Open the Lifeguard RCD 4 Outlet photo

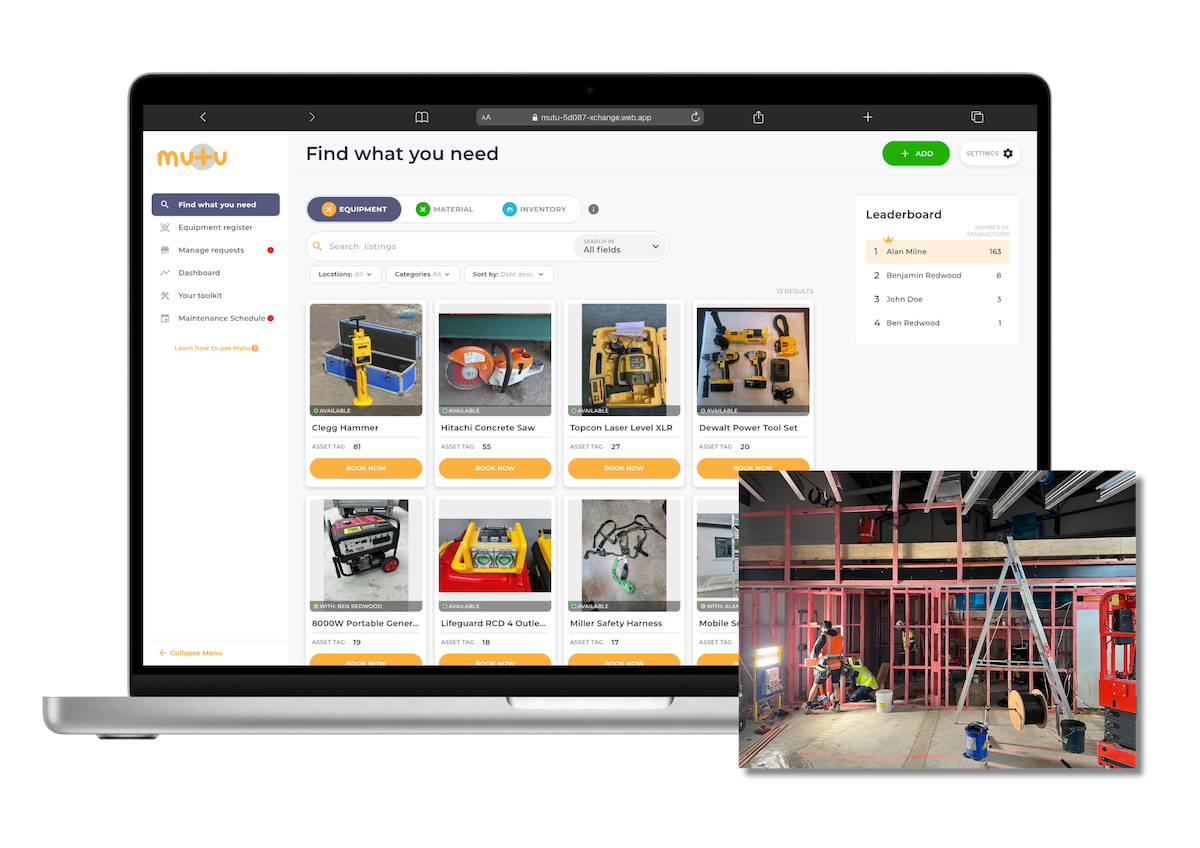coord(495,556)
